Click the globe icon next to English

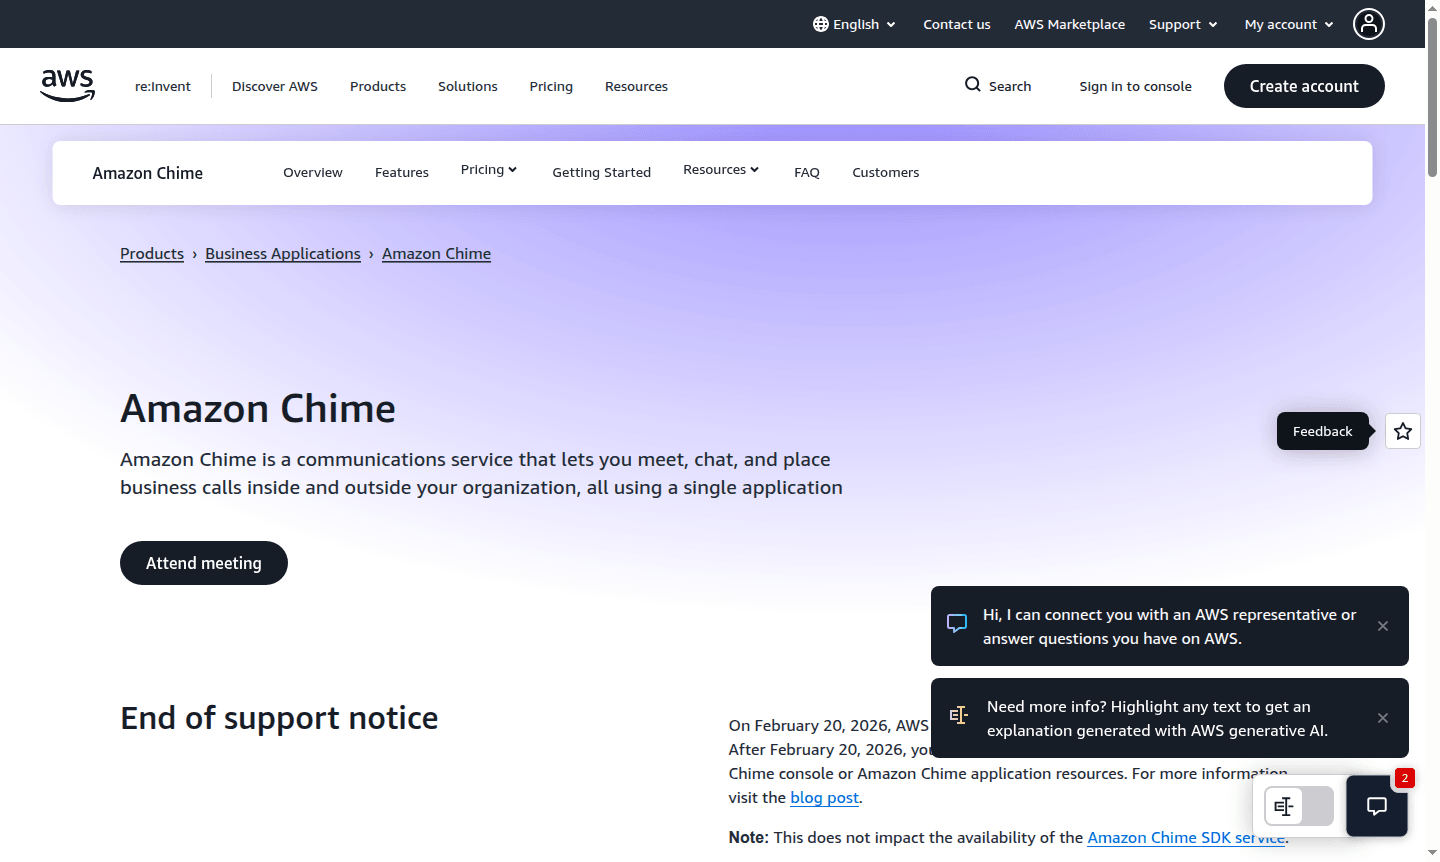[821, 24]
